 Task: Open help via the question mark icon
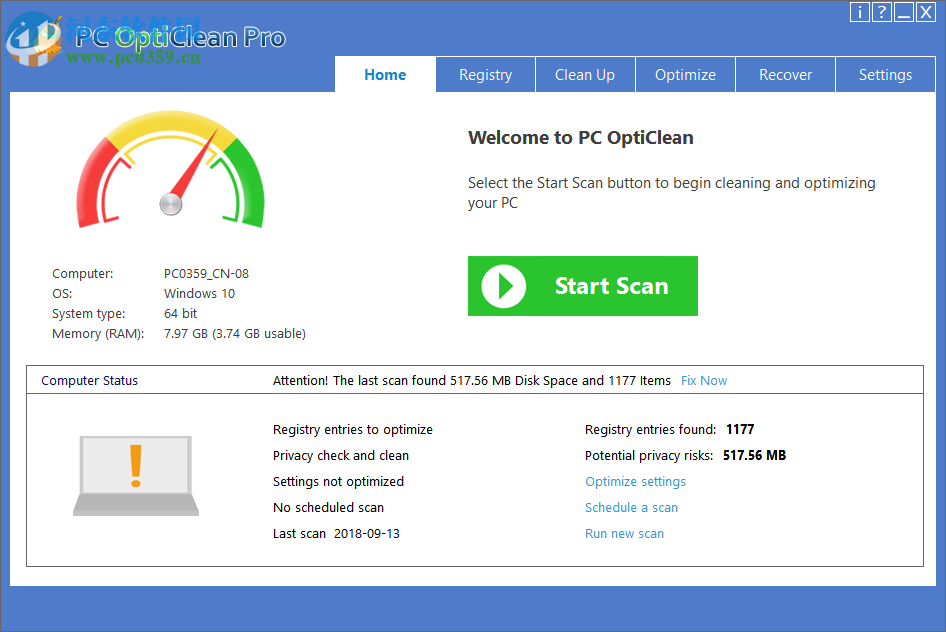[881, 12]
